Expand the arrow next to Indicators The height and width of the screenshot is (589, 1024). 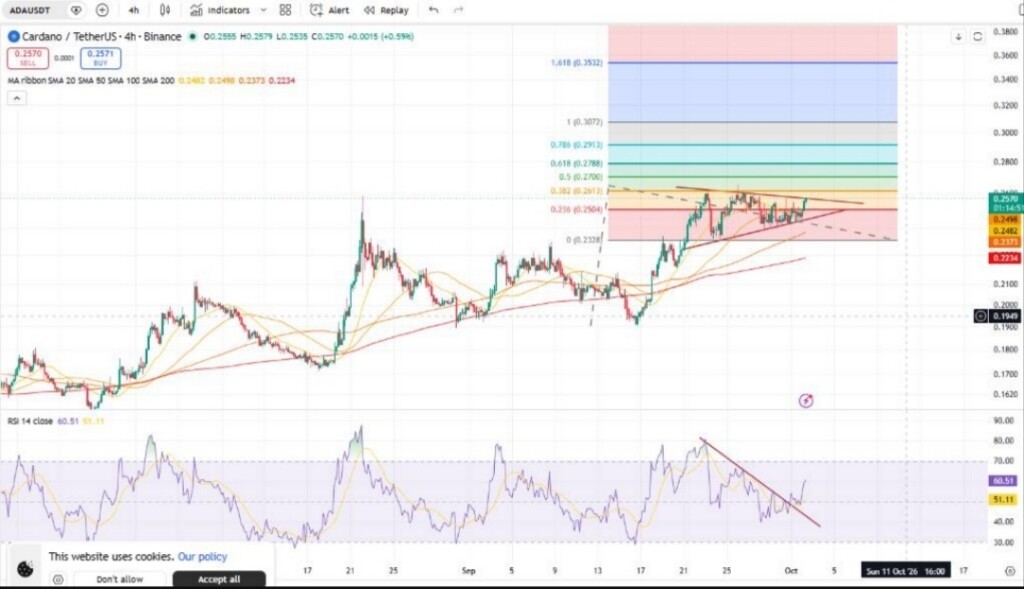[263, 10]
